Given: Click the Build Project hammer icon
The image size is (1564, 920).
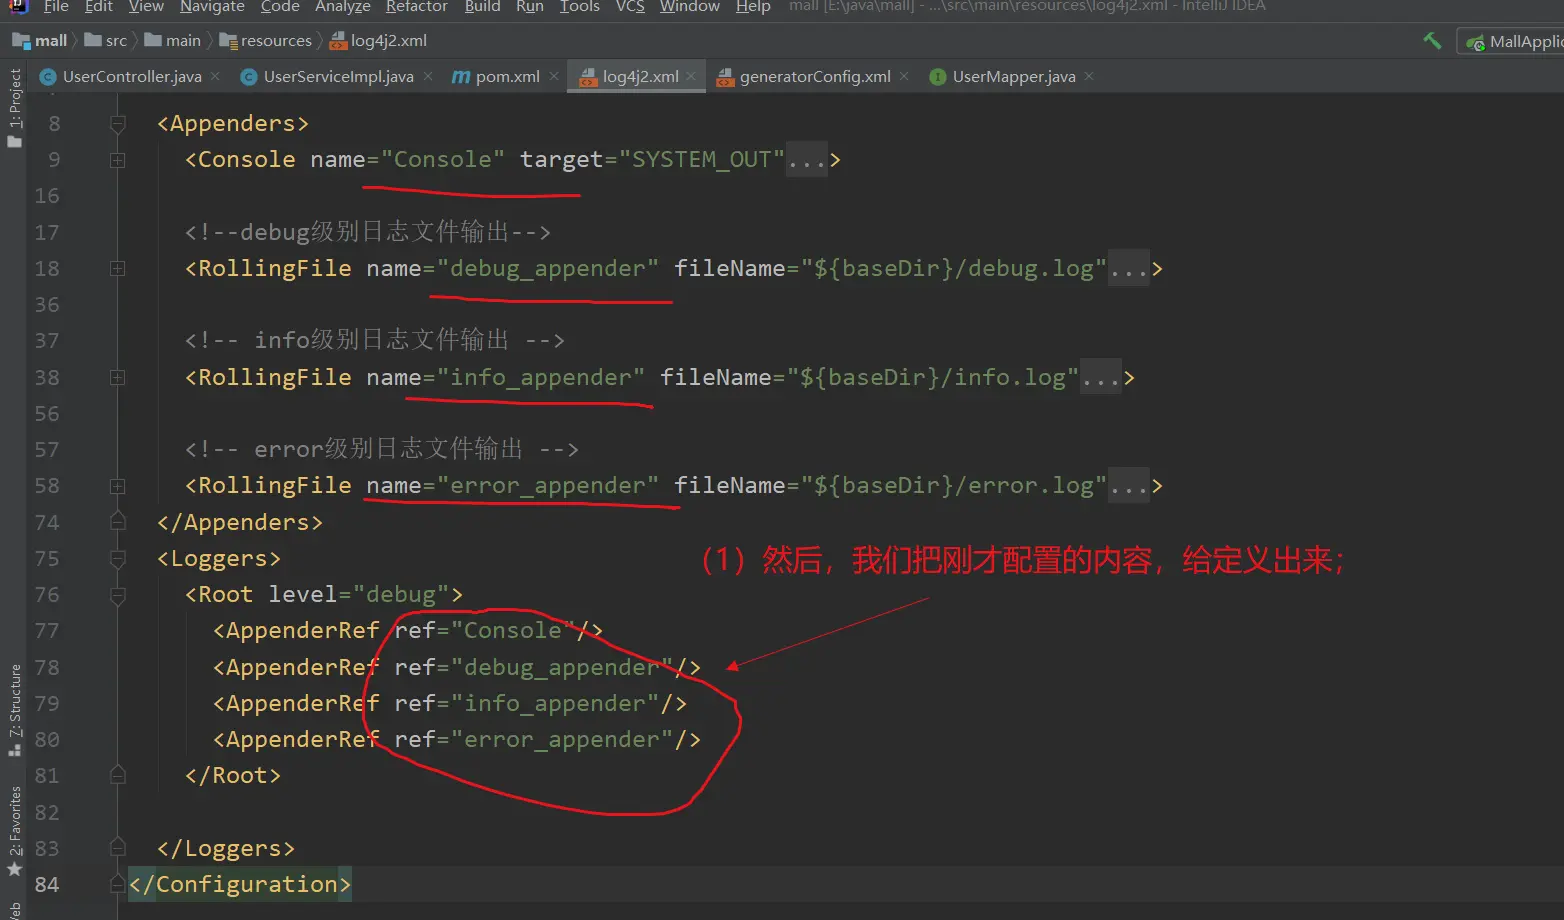Looking at the screenshot, I should coord(1432,41).
